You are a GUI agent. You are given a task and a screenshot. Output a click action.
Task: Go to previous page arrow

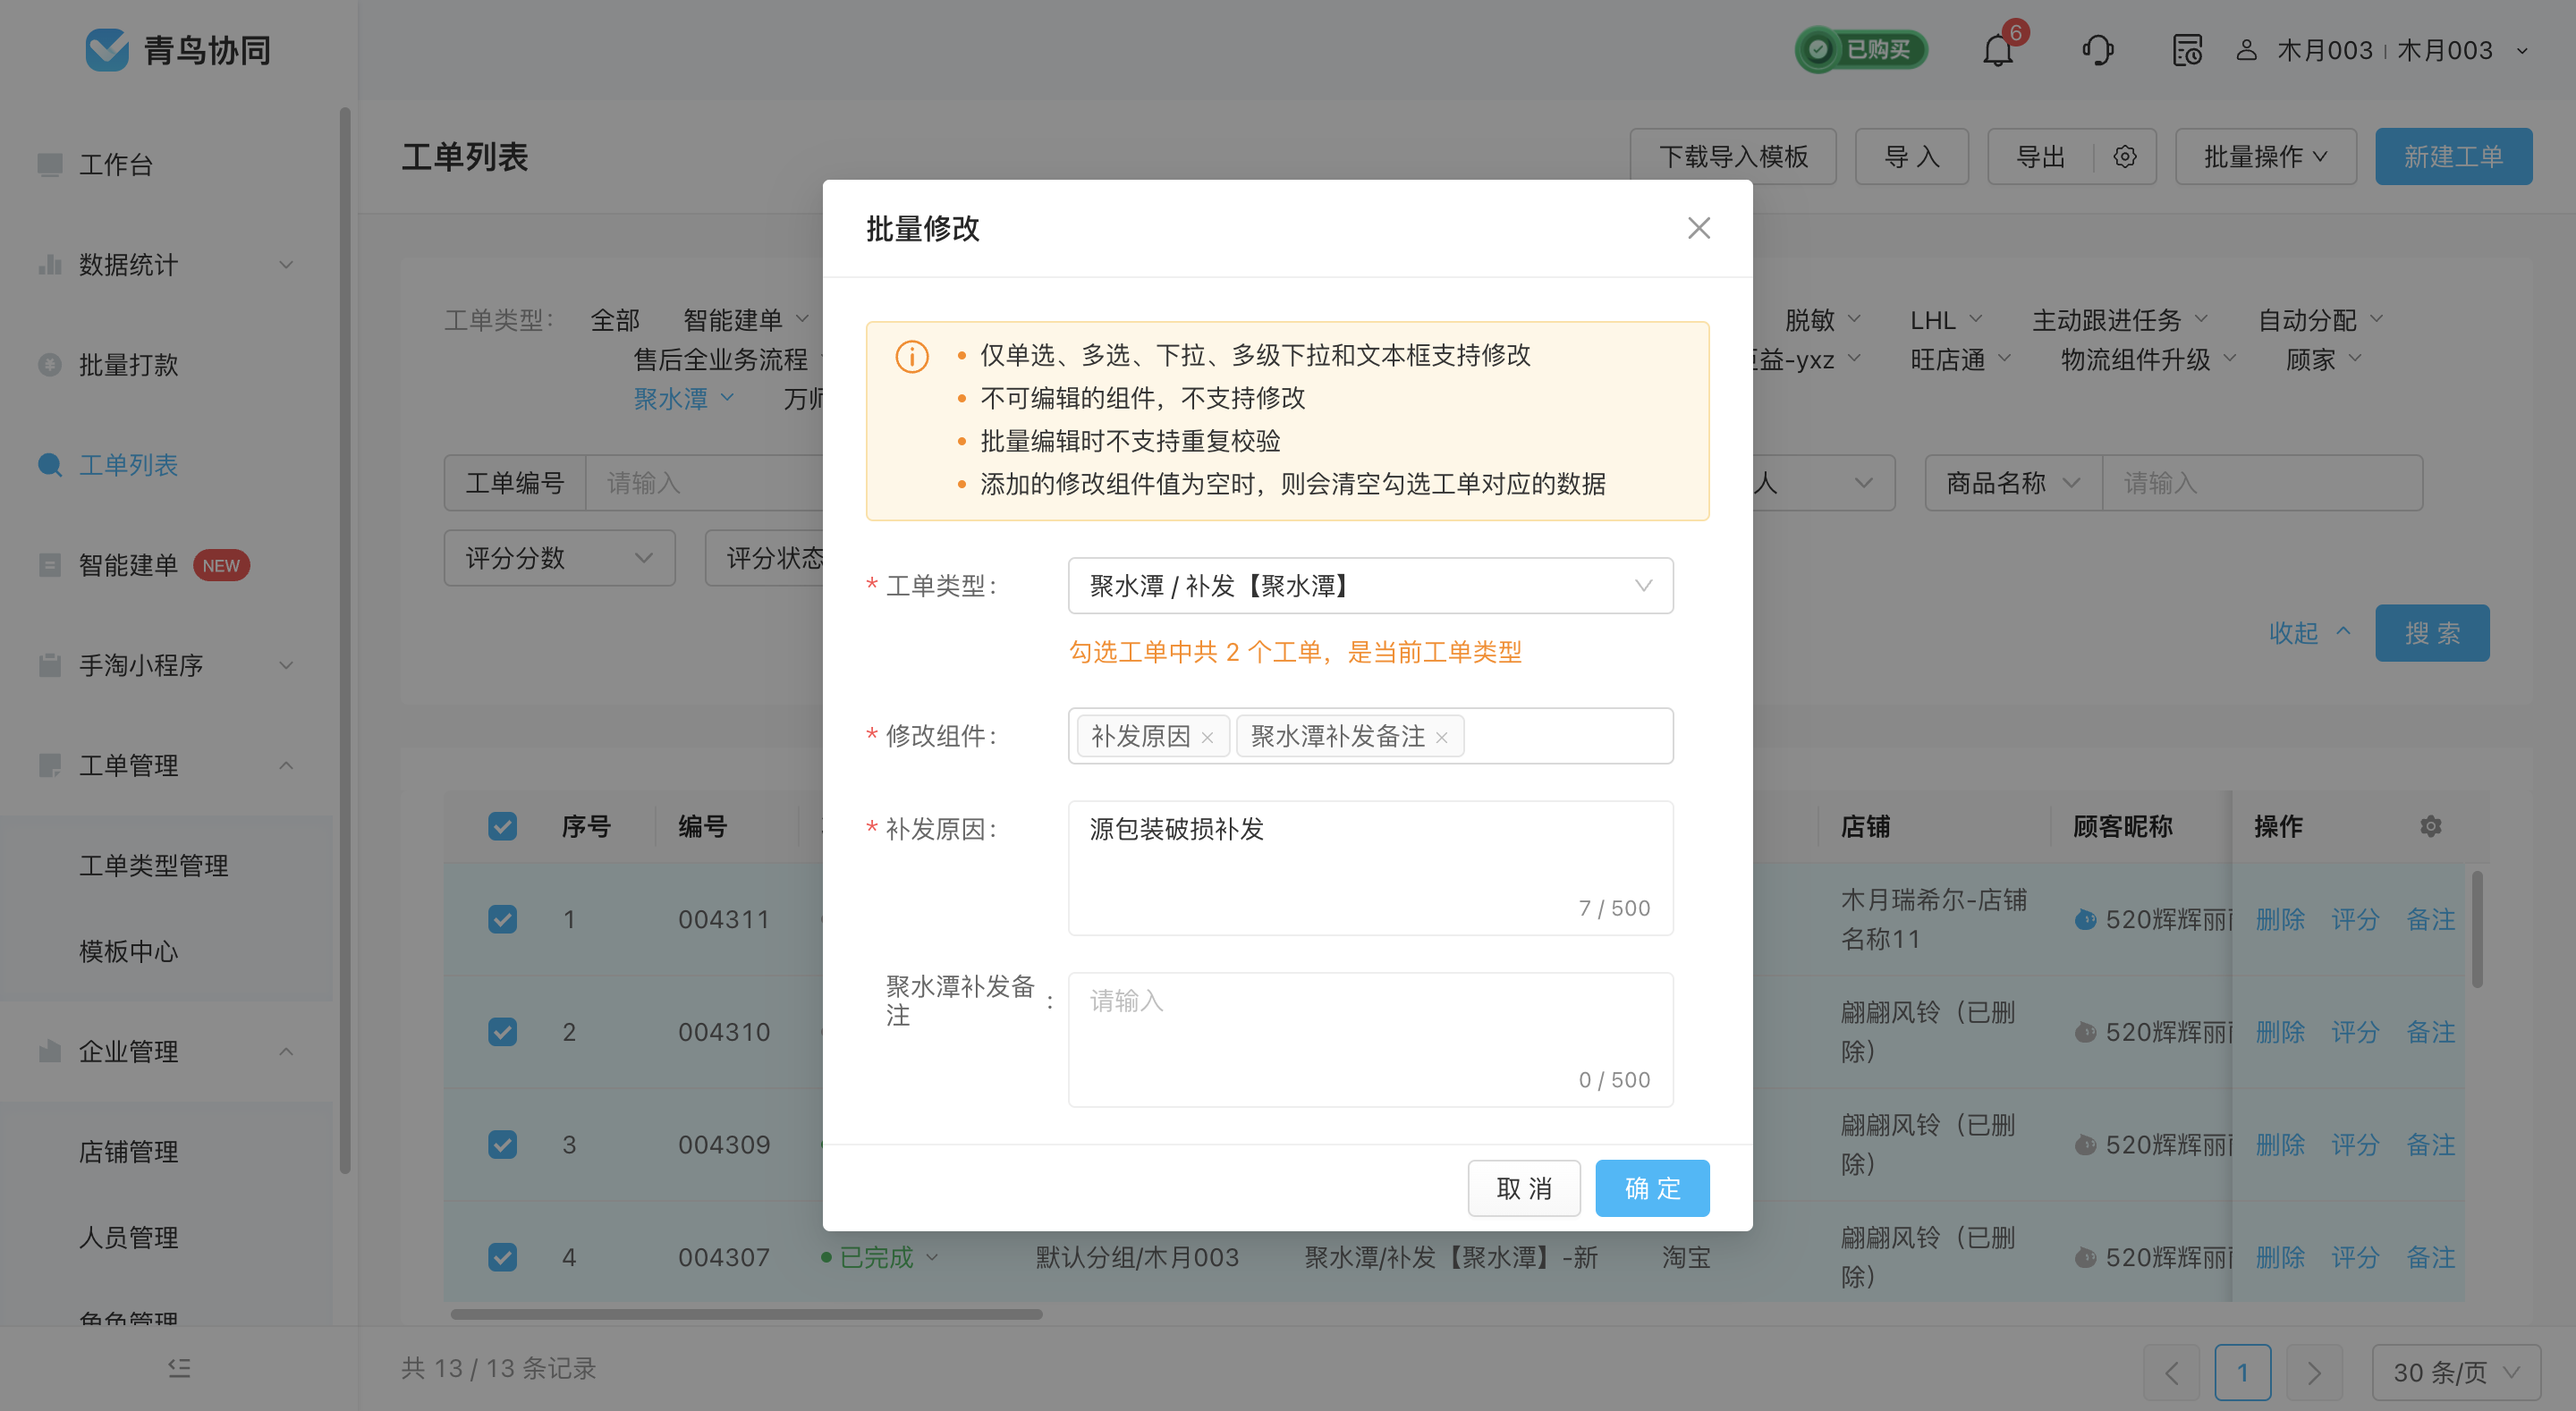click(x=2171, y=1373)
